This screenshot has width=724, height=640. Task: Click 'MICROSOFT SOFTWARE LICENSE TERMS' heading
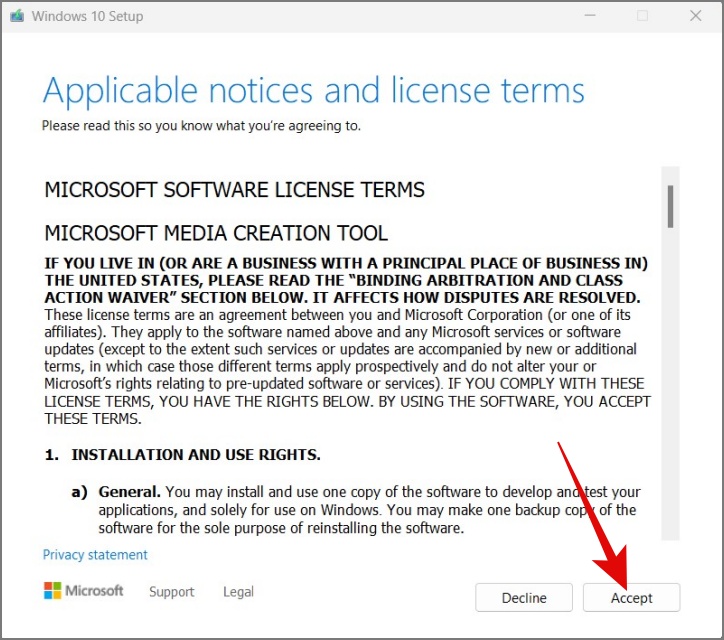coord(235,190)
